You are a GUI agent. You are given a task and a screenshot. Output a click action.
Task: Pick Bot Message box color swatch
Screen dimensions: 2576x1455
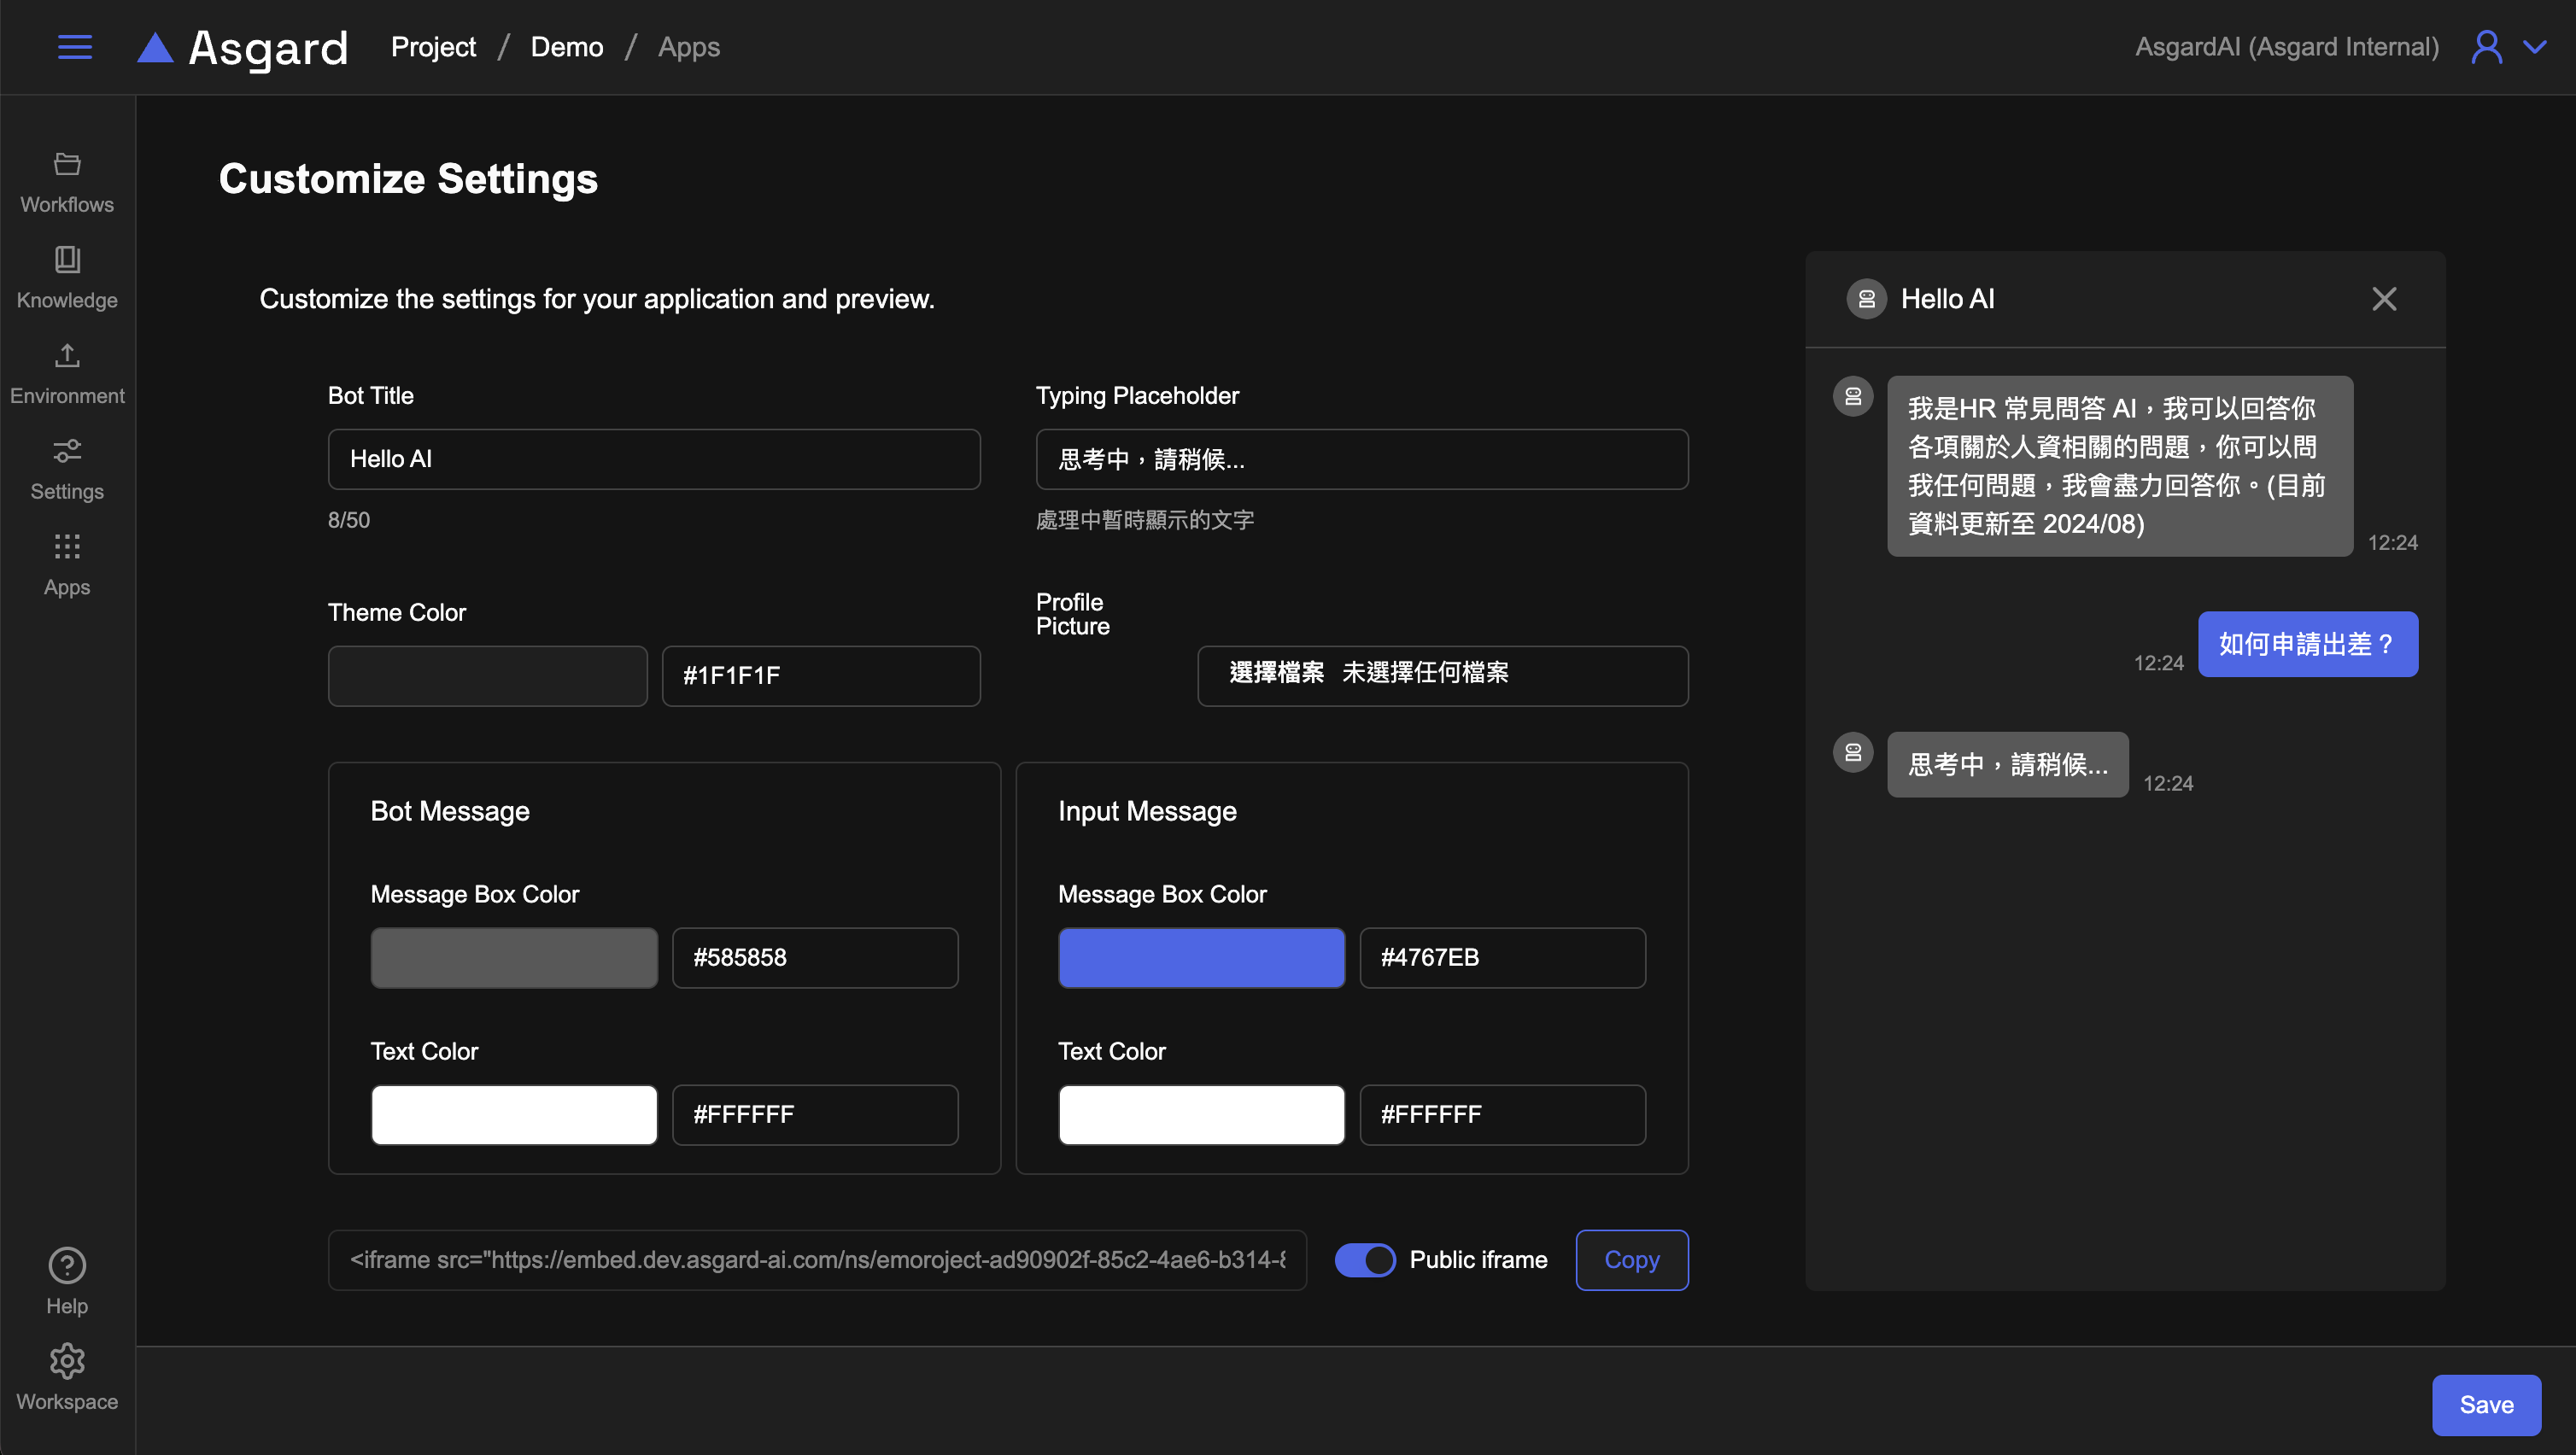point(514,958)
